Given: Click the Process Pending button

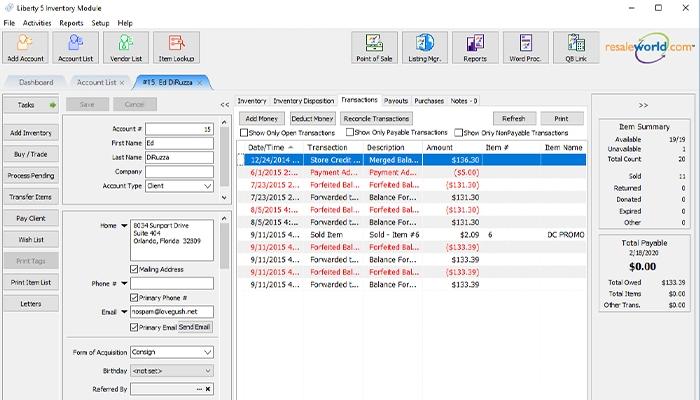Looking at the screenshot, I should pos(31,176).
